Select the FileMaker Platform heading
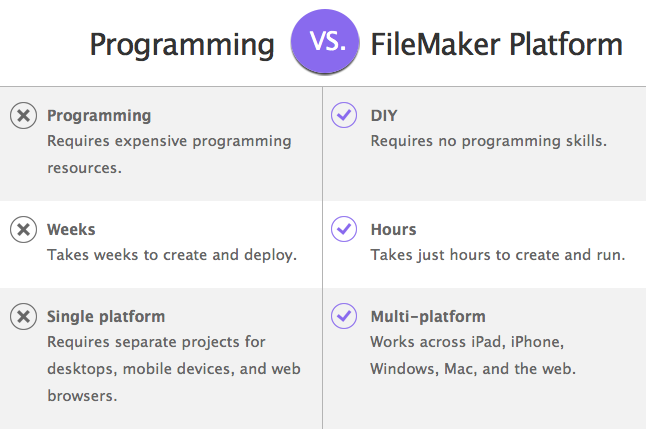Viewport: 646px width, 429px height. coord(496,45)
